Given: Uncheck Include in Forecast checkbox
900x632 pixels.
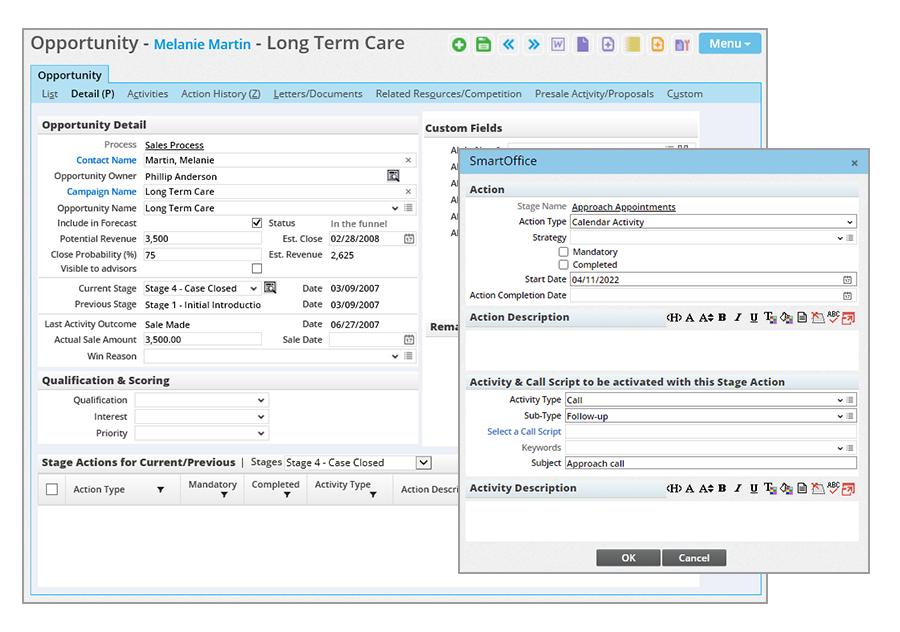Looking at the screenshot, I should click(x=257, y=223).
